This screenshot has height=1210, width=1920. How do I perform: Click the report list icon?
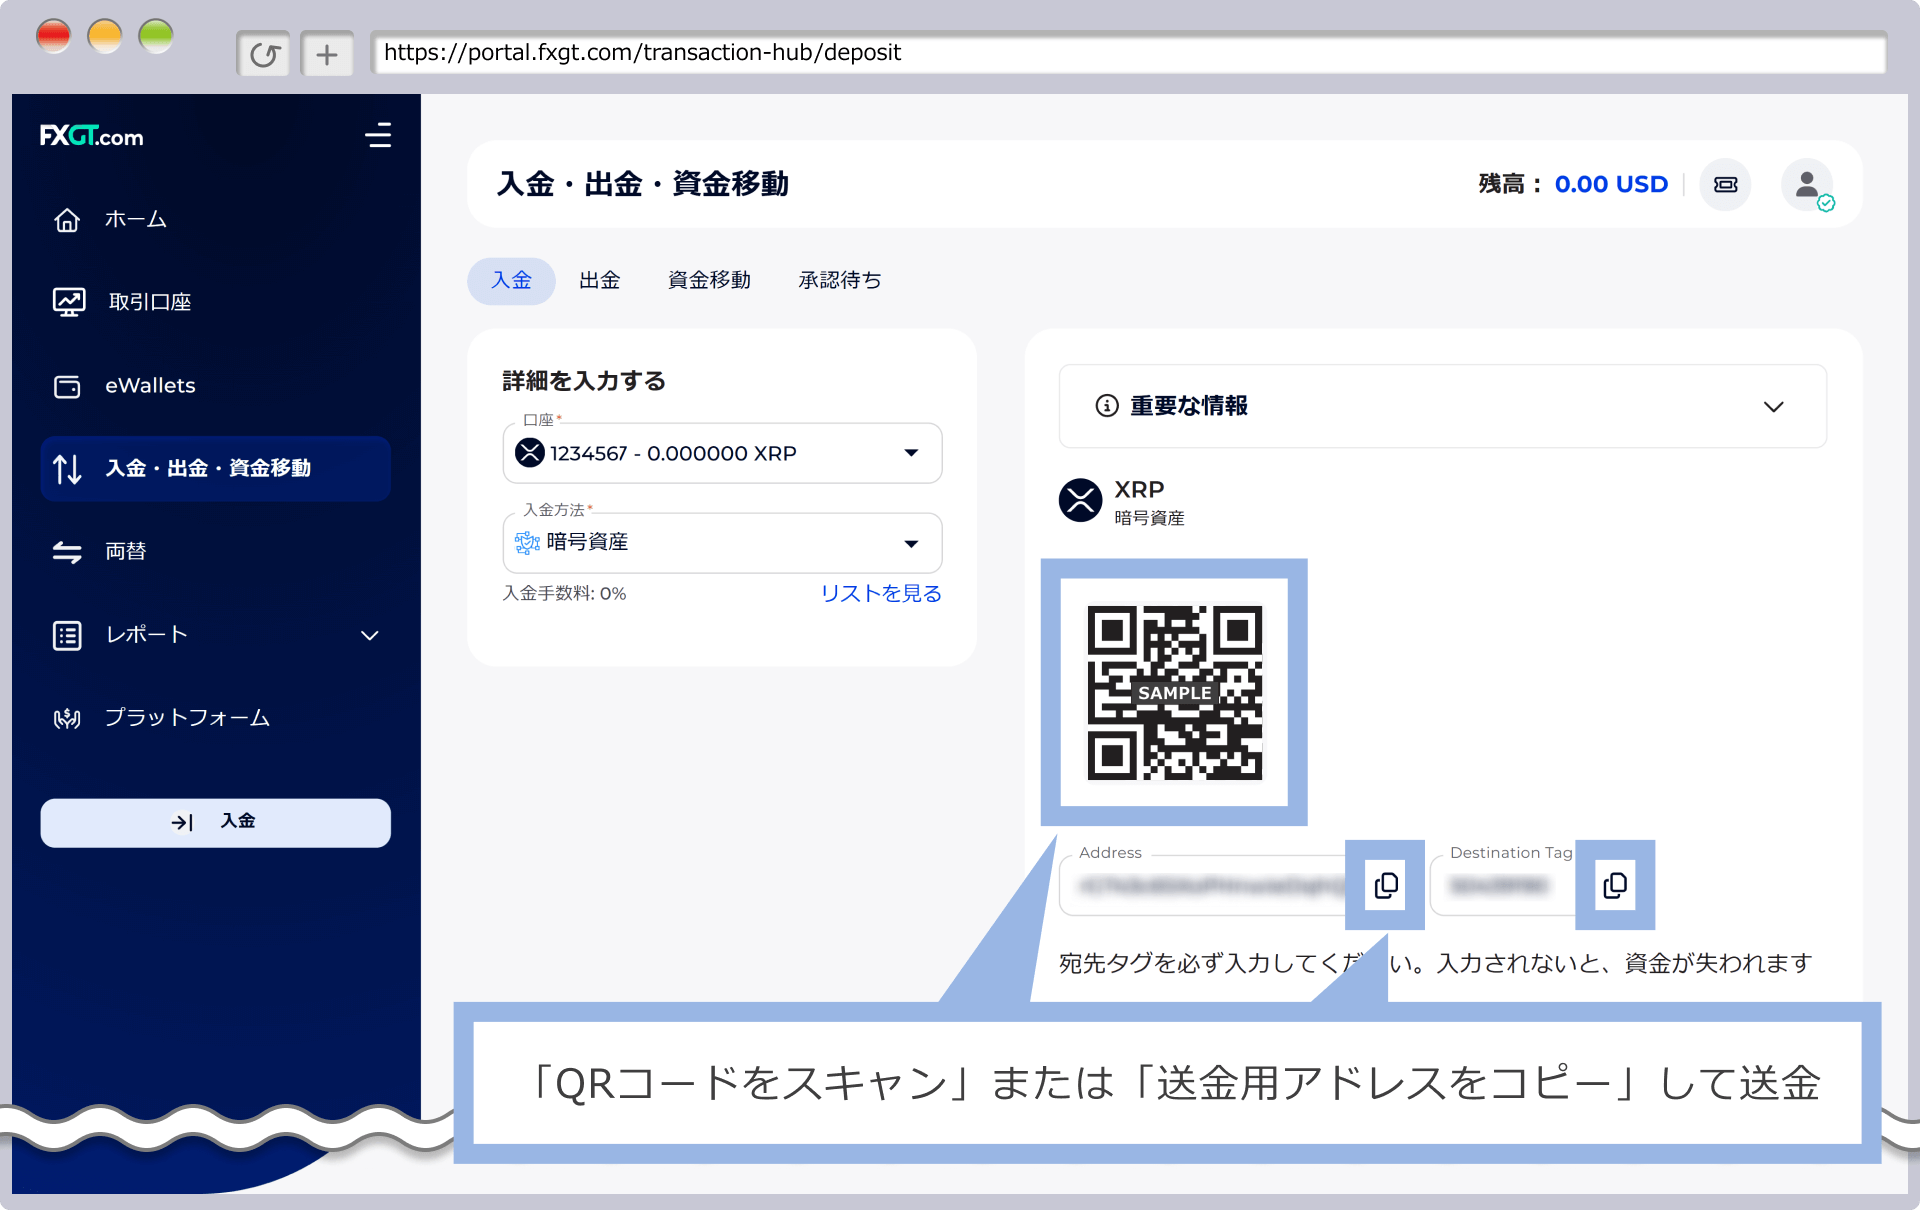click(x=67, y=635)
